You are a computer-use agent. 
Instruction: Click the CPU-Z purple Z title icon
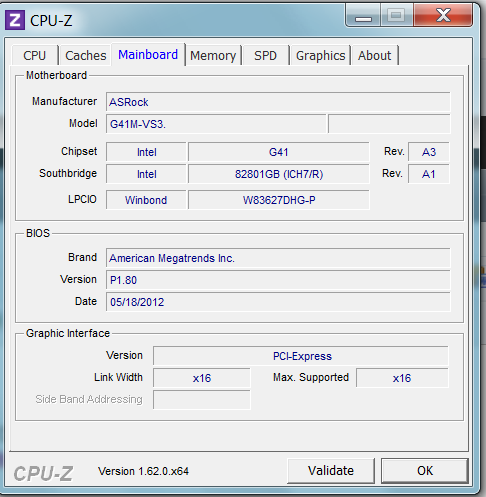[15, 20]
